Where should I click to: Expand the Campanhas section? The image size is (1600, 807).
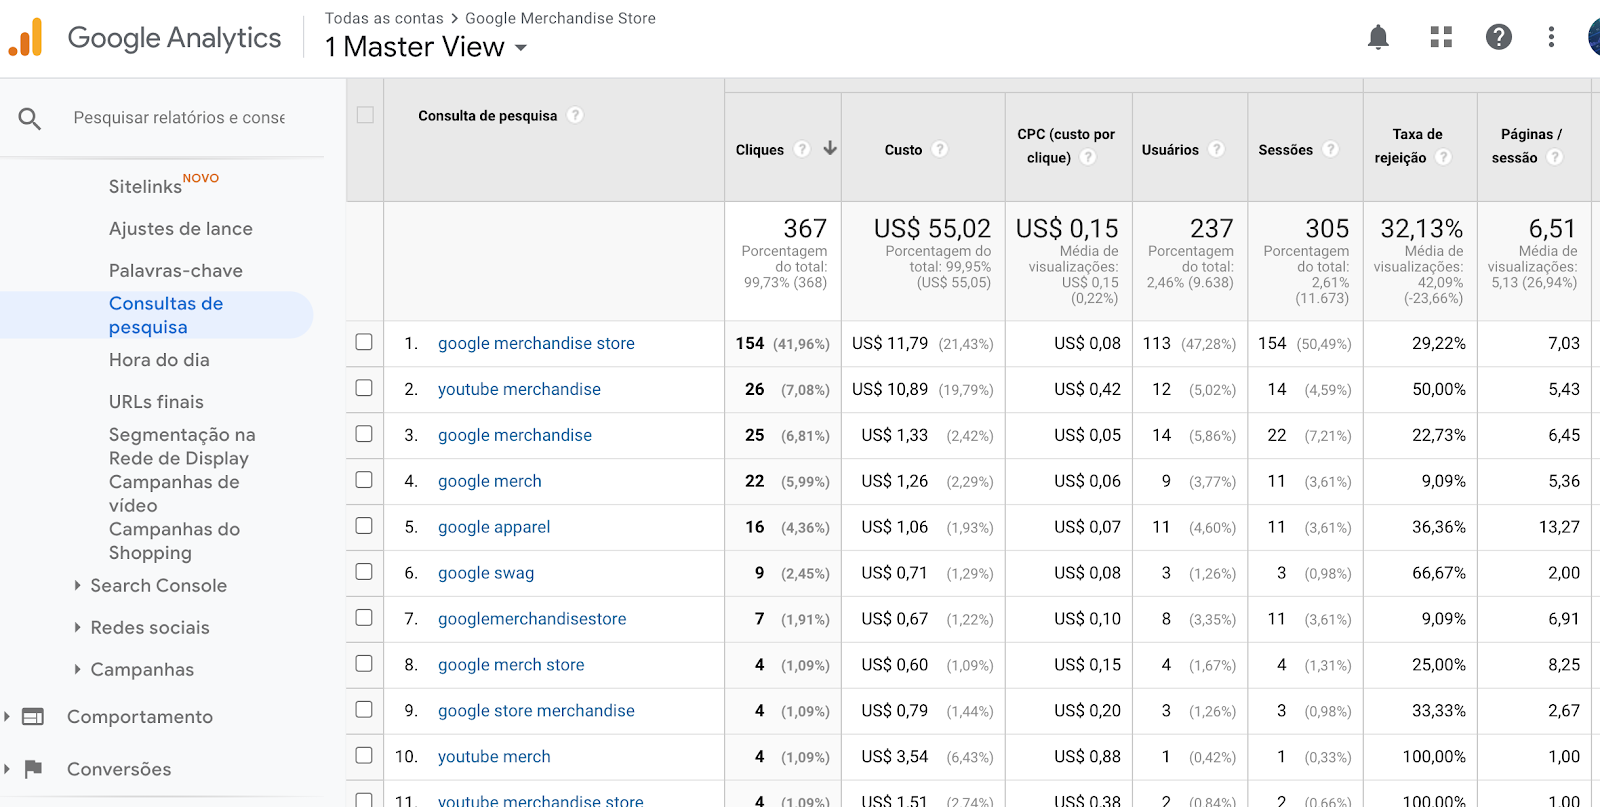77,670
